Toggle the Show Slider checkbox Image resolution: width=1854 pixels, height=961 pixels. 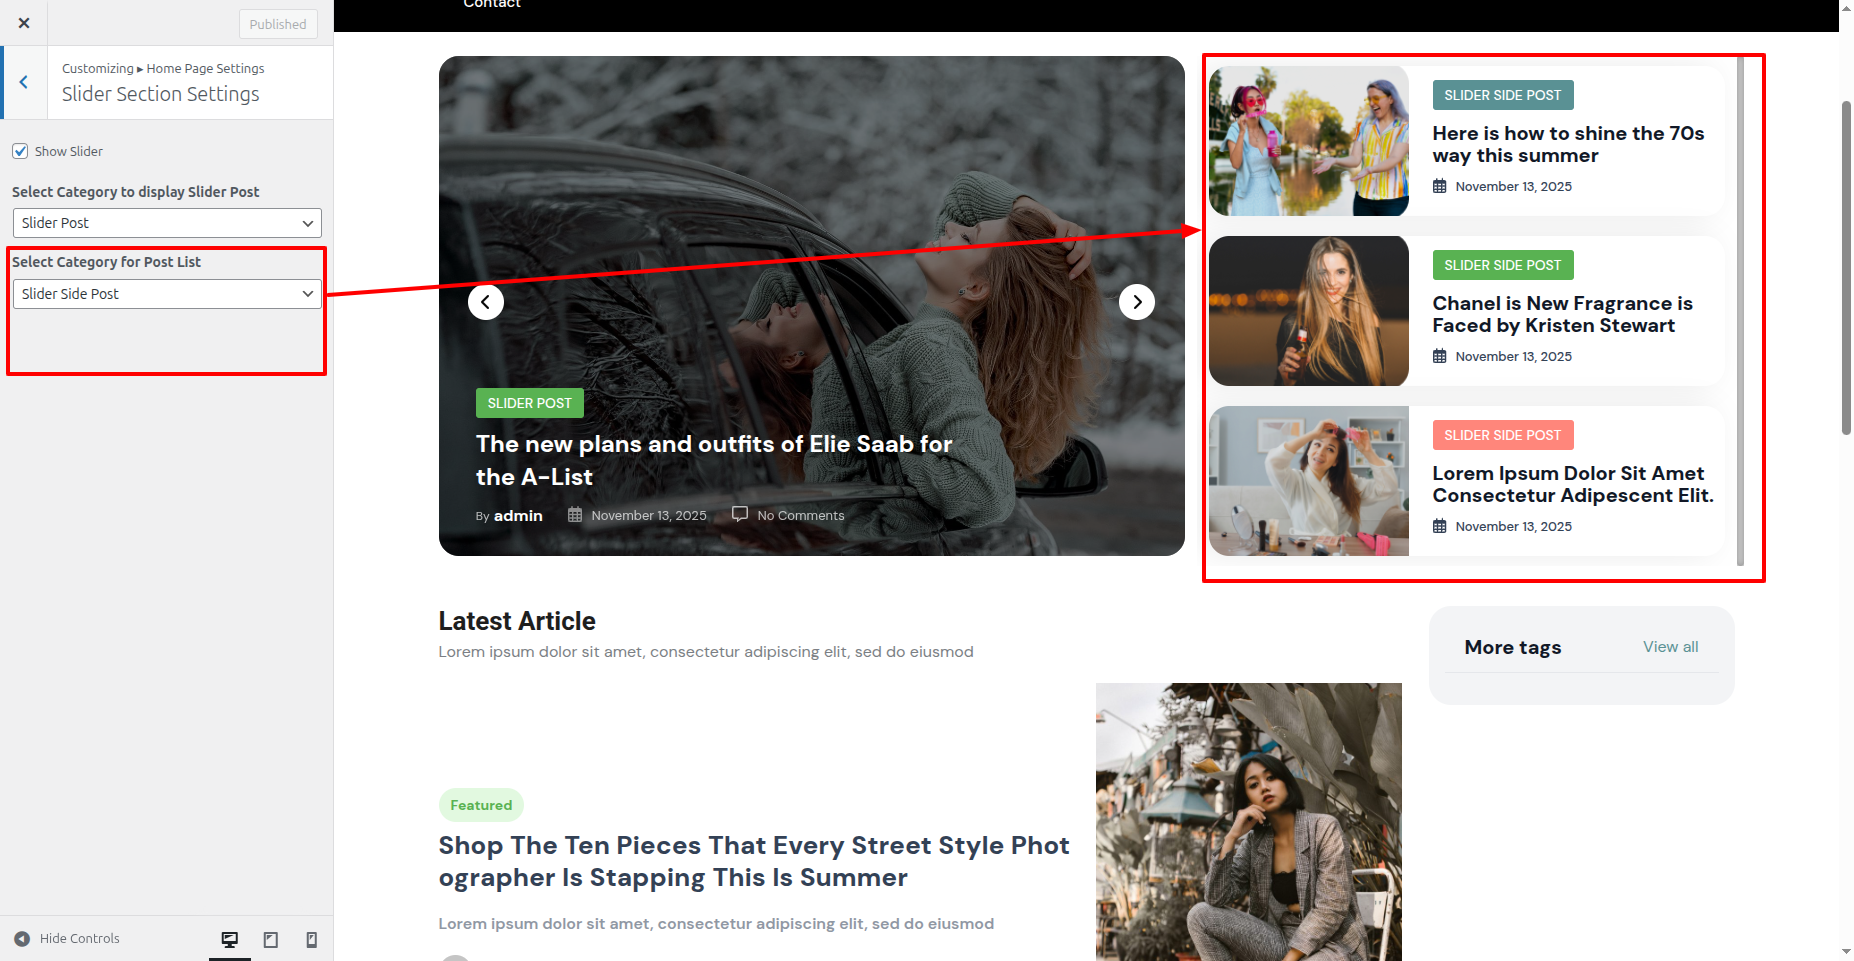[x=20, y=151]
